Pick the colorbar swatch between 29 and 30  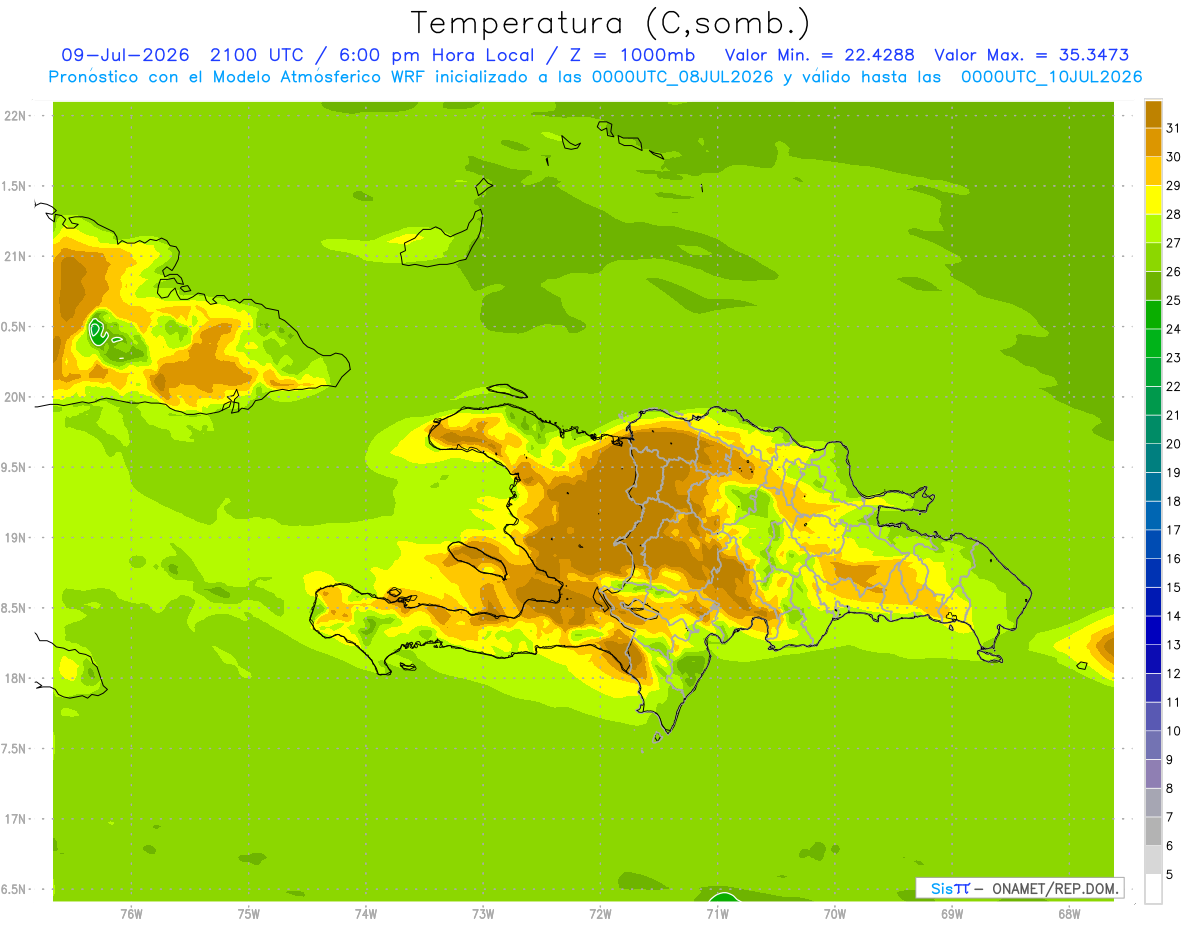(1153, 171)
